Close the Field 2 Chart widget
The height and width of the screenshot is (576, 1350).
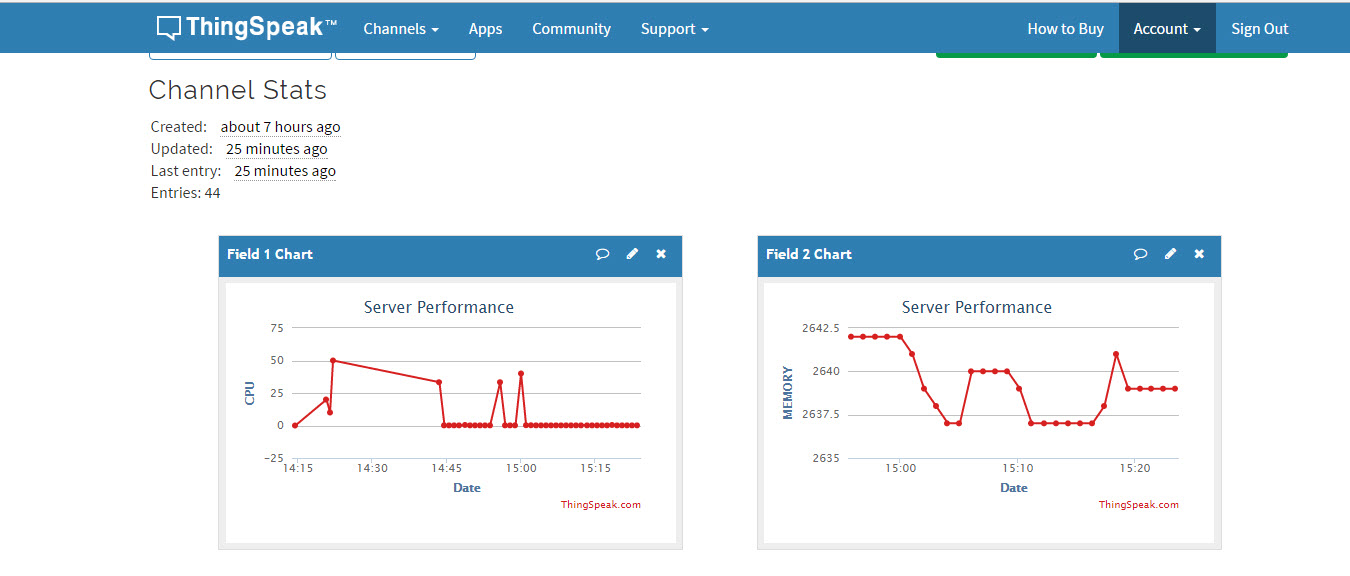tap(1198, 254)
